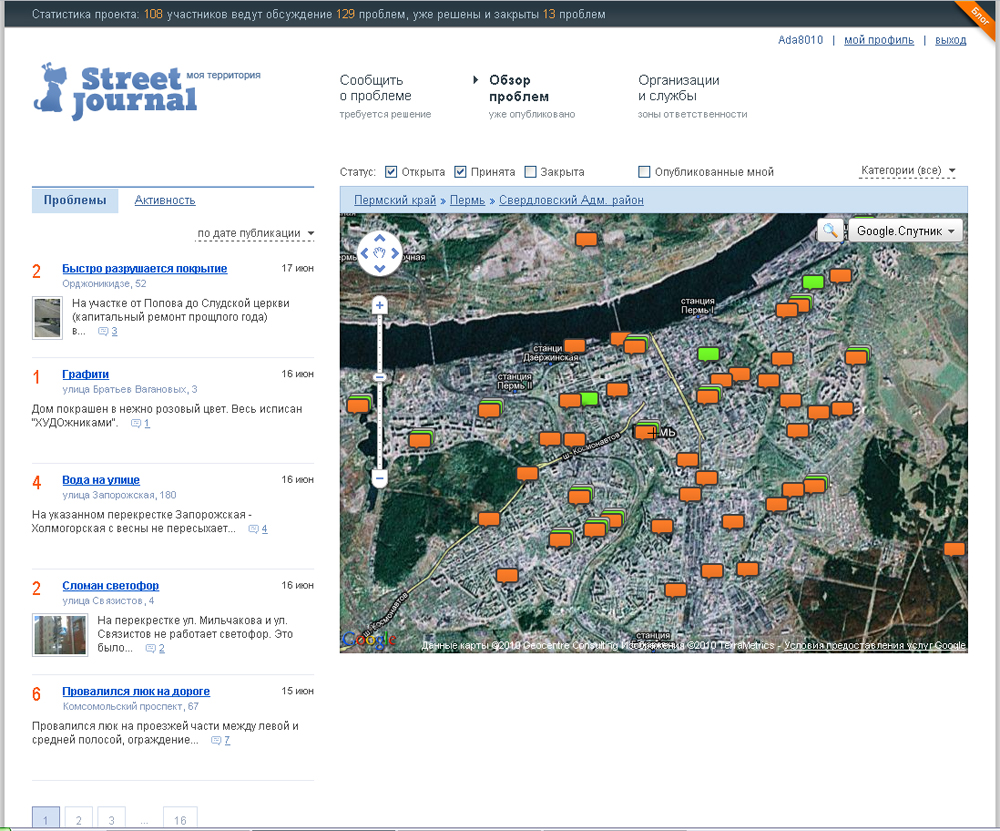Open comments icon under Графити problem
Screen dimensions: 1000x831
point(137,424)
